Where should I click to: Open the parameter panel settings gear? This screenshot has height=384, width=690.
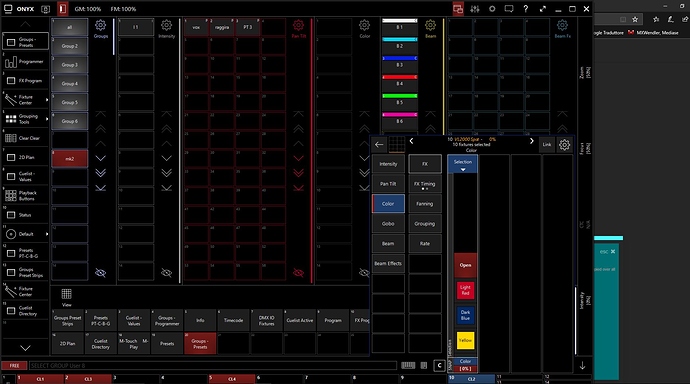click(x=565, y=144)
